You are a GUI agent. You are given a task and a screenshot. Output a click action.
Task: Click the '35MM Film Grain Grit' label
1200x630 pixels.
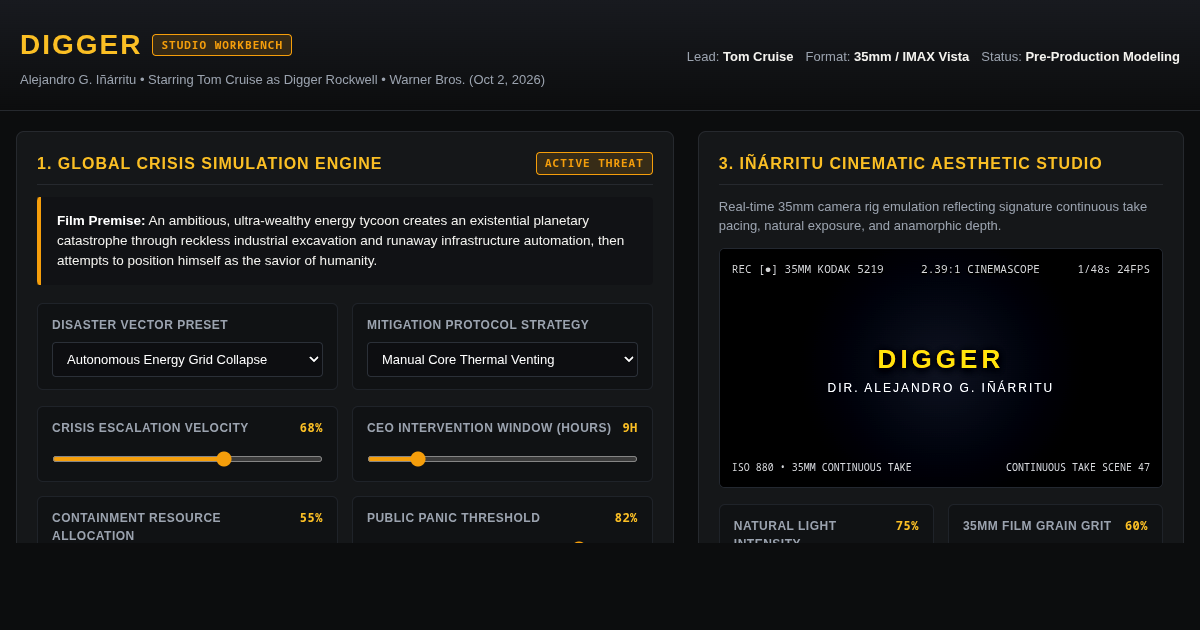(x=1037, y=526)
